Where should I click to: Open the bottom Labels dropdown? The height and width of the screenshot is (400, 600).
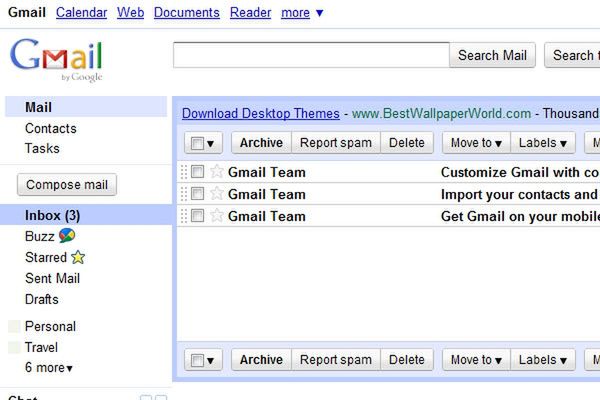[x=543, y=360]
